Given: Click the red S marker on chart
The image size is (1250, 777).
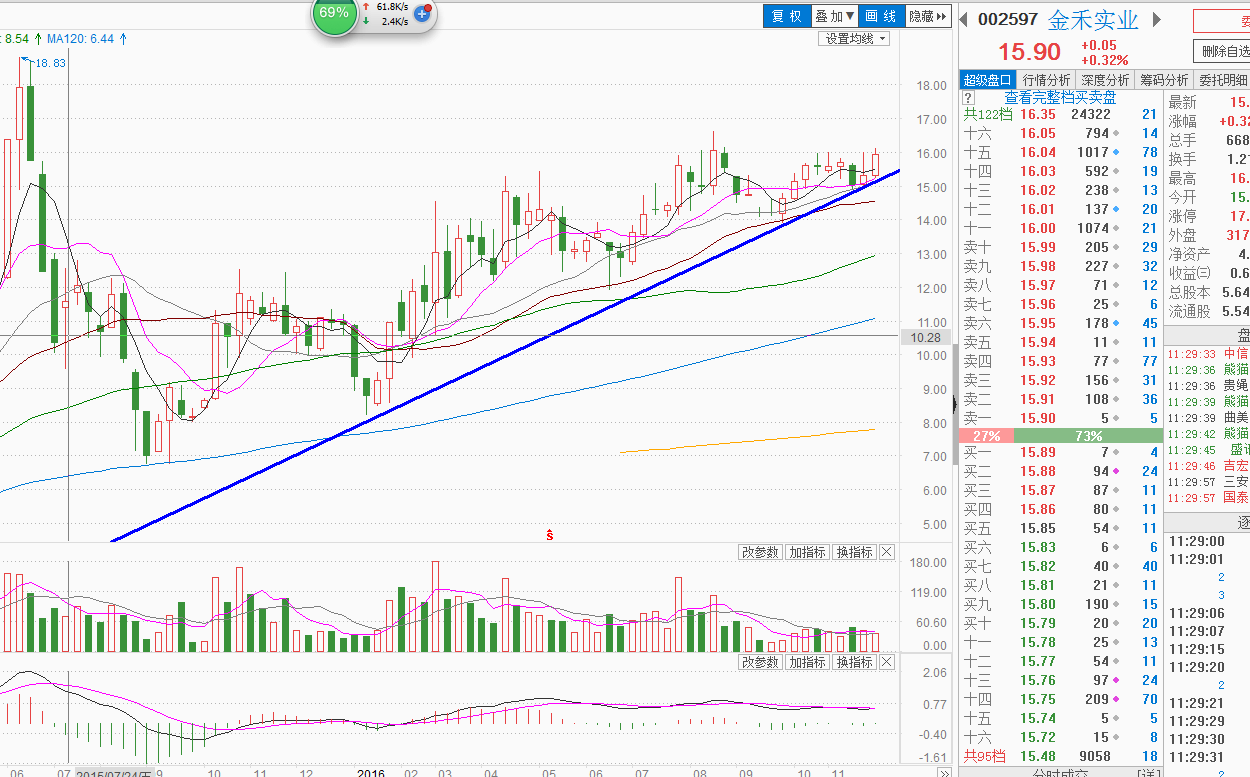Looking at the screenshot, I should tap(549, 535).
